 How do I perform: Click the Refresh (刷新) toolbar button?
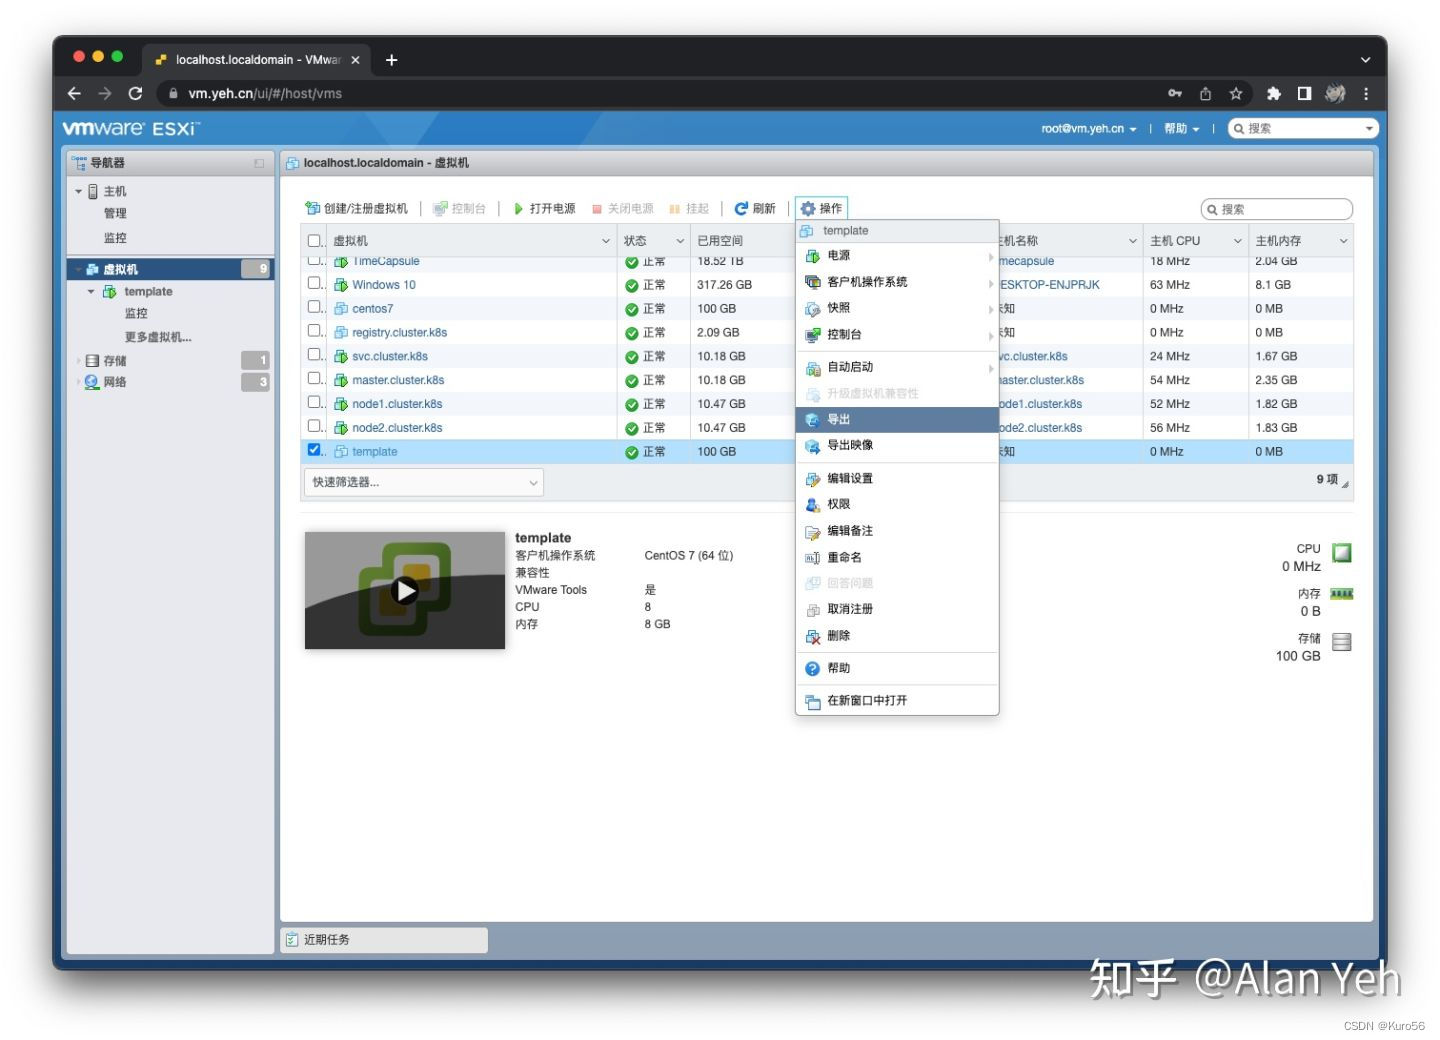[x=755, y=208]
